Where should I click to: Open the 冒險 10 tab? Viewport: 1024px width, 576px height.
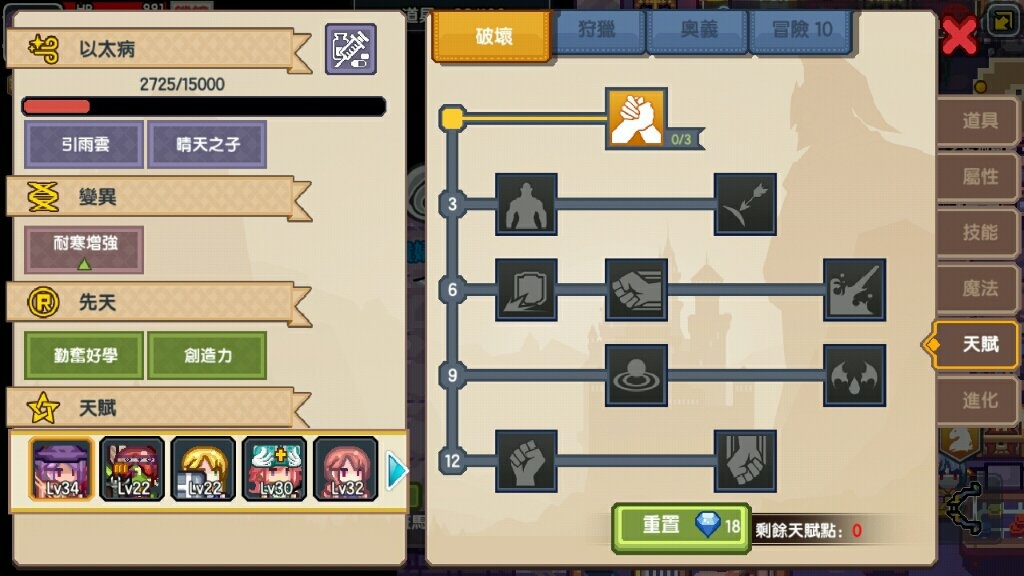(801, 30)
